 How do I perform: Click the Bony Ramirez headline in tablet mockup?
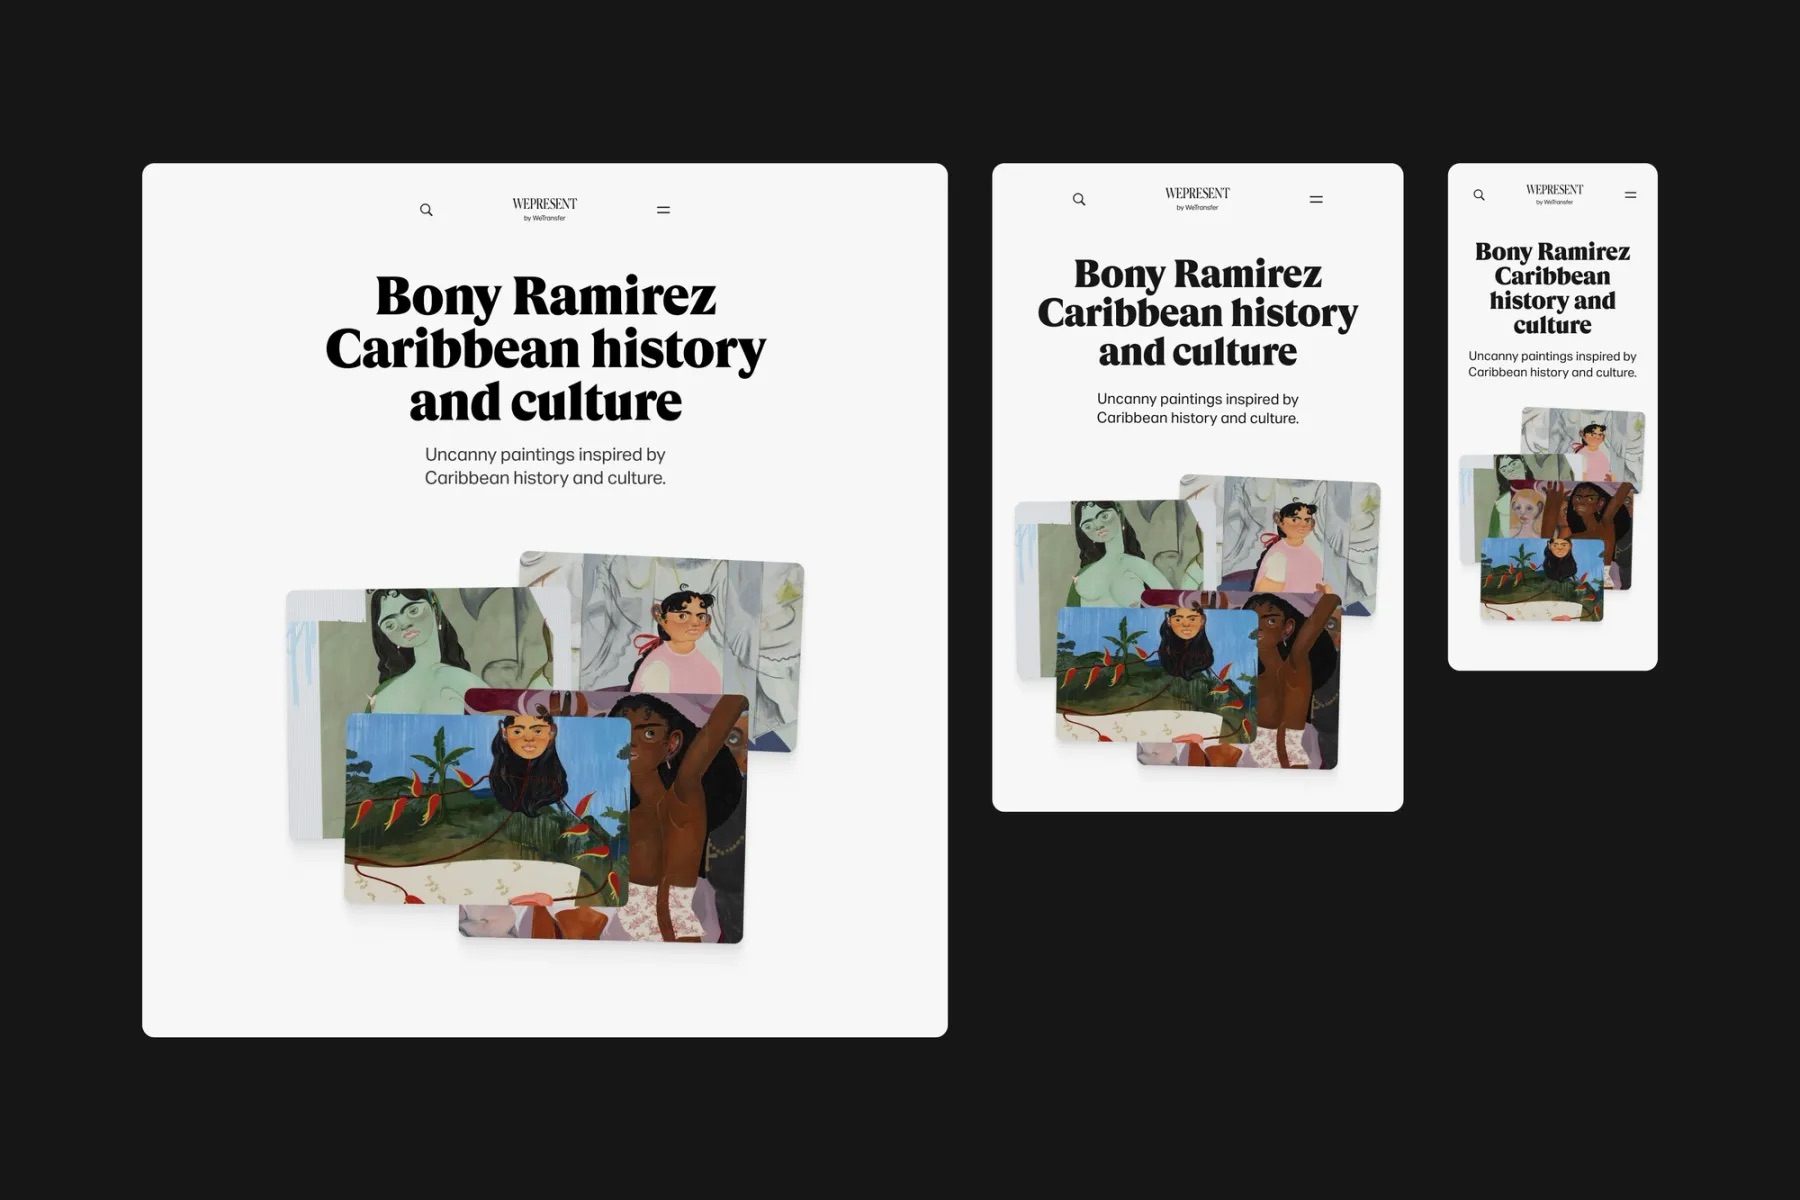(x=1197, y=312)
